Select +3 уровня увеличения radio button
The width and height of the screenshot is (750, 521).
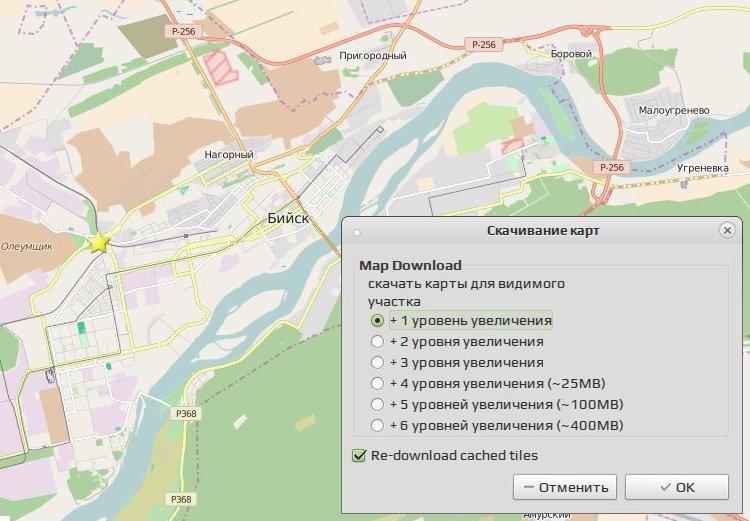click(x=377, y=363)
